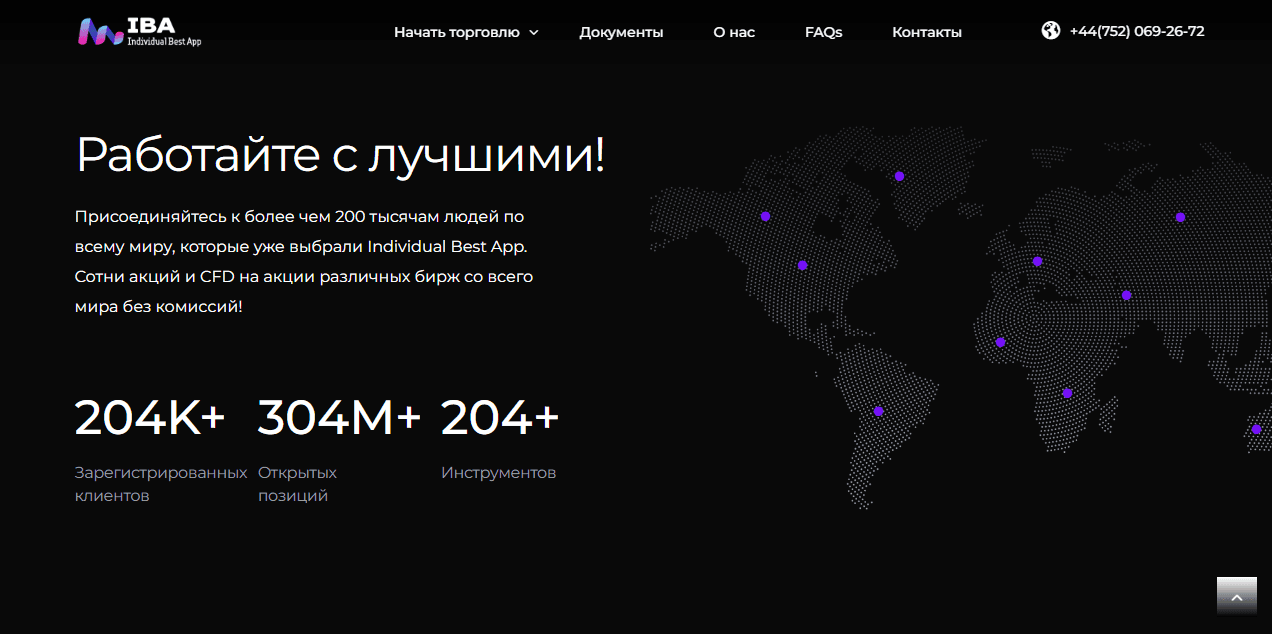Click the globe language icon
The height and width of the screenshot is (634, 1272).
tap(1050, 31)
